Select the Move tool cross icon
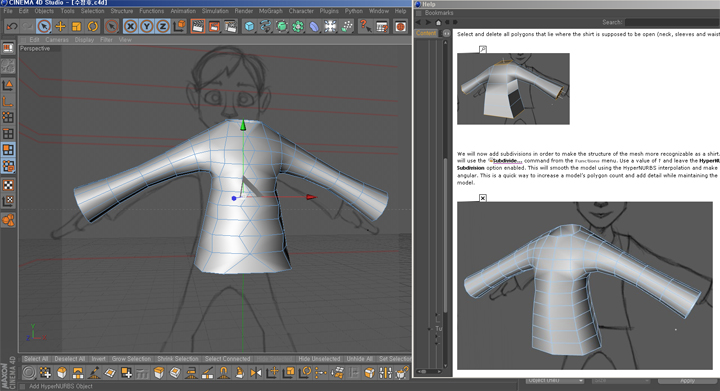 tap(60, 26)
